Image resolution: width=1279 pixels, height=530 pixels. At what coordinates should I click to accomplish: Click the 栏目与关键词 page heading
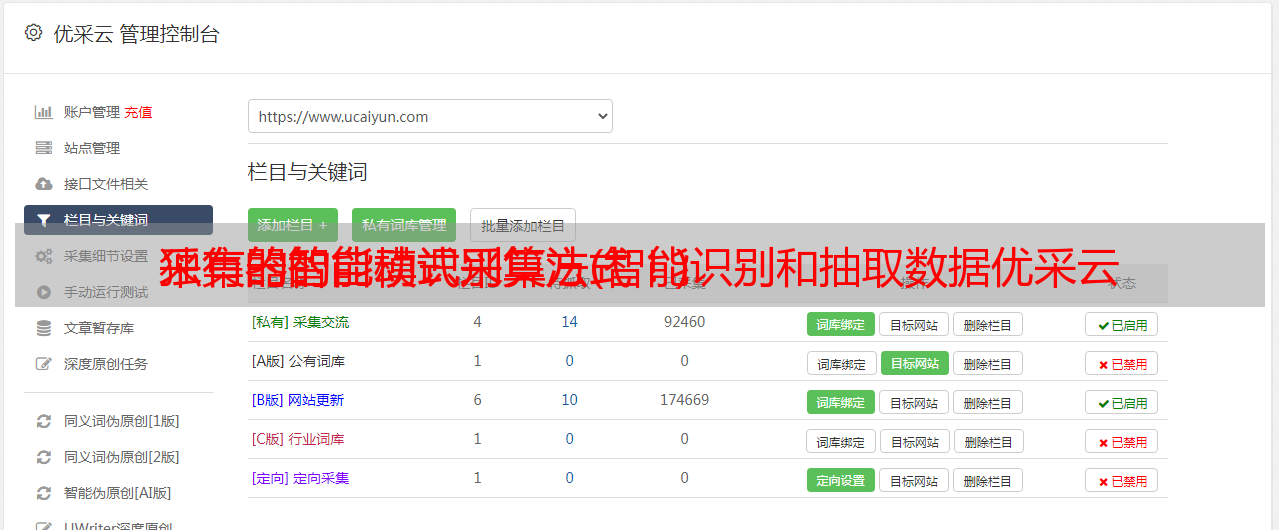(308, 172)
